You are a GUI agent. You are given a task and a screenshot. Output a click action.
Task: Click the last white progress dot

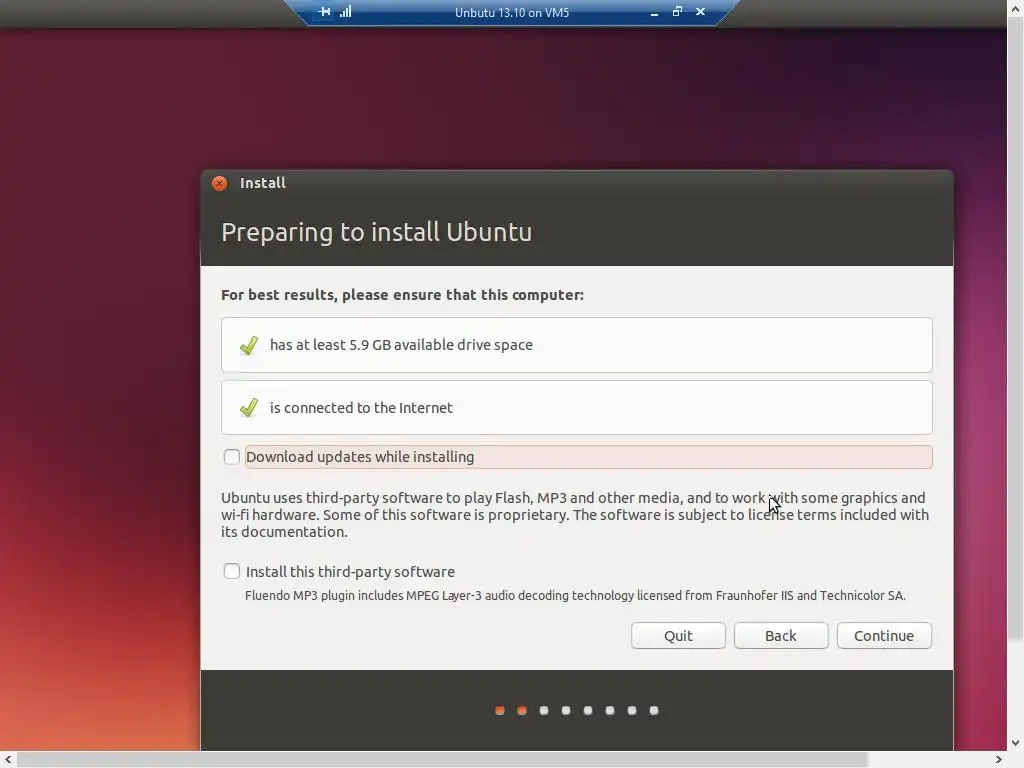pos(654,711)
